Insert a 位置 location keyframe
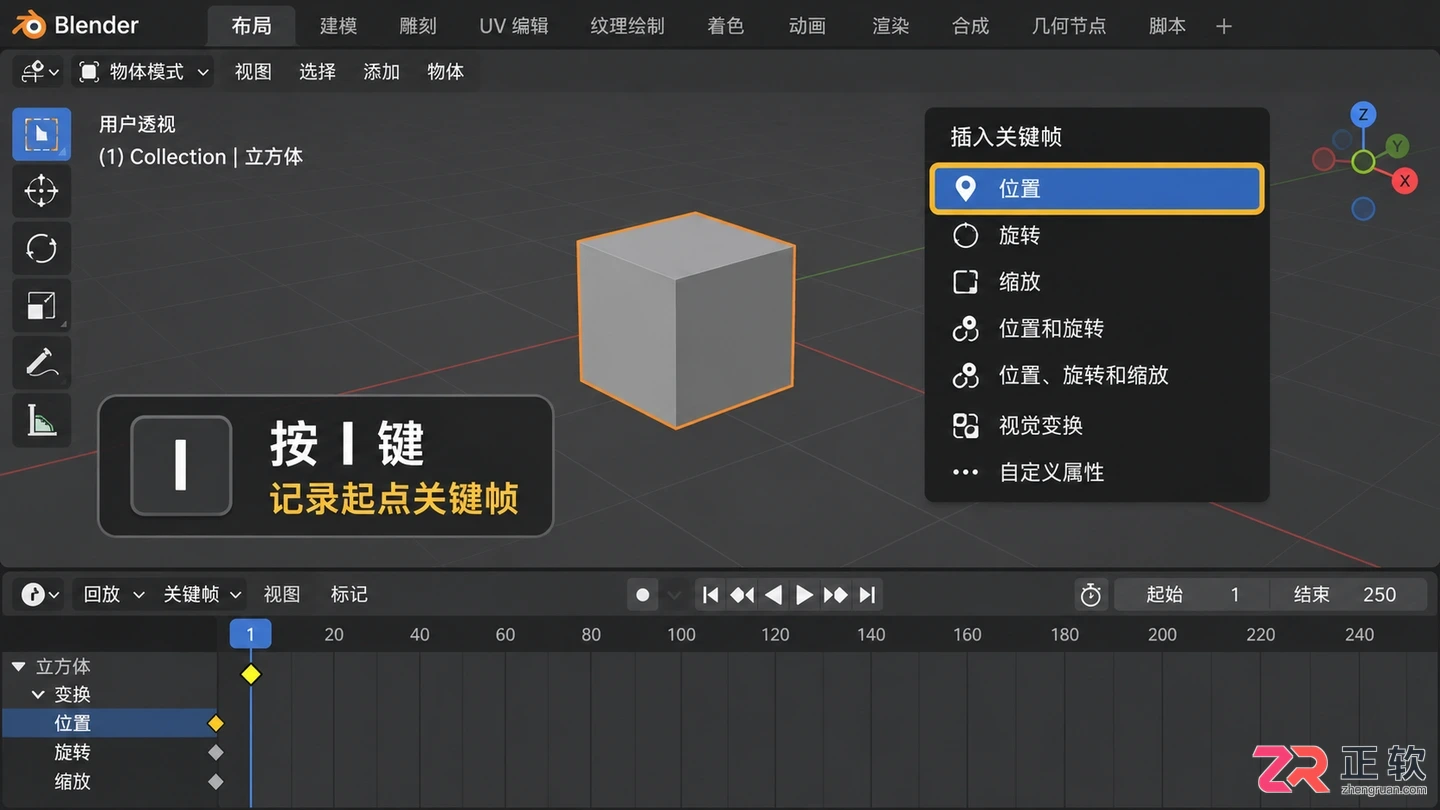Image resolution: width=1440 pixels, height=810 pixels. pos(1097,189)
